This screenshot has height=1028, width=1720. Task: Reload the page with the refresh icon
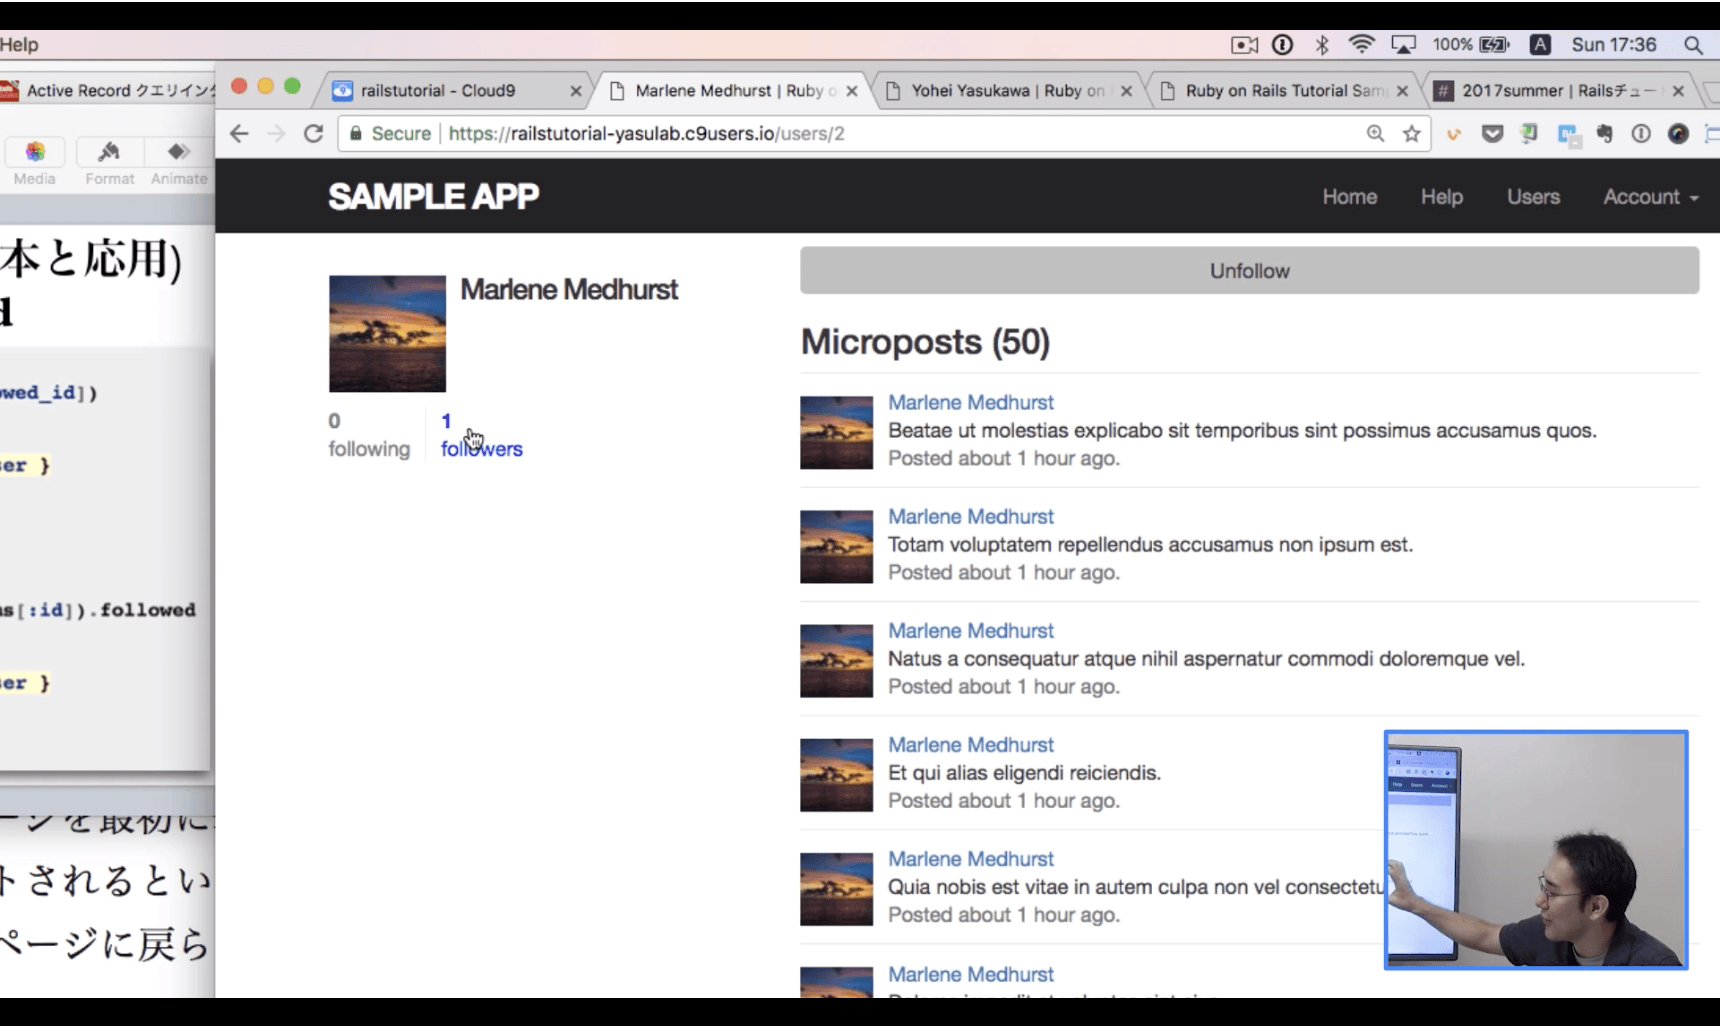(x=313, y=134)
